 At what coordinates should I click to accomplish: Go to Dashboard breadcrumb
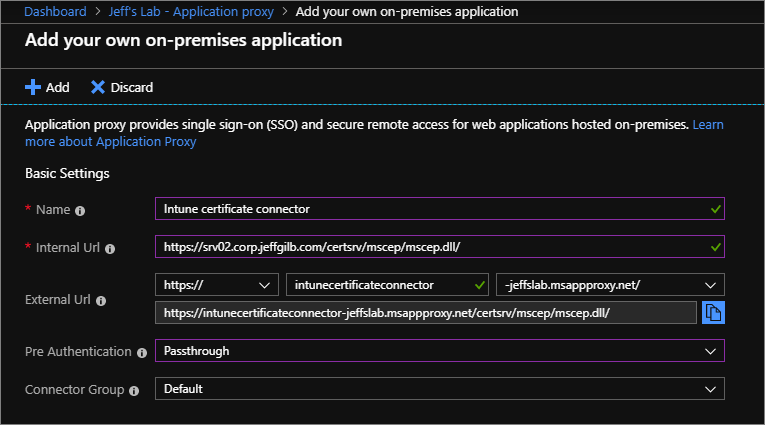coord(55,12)
